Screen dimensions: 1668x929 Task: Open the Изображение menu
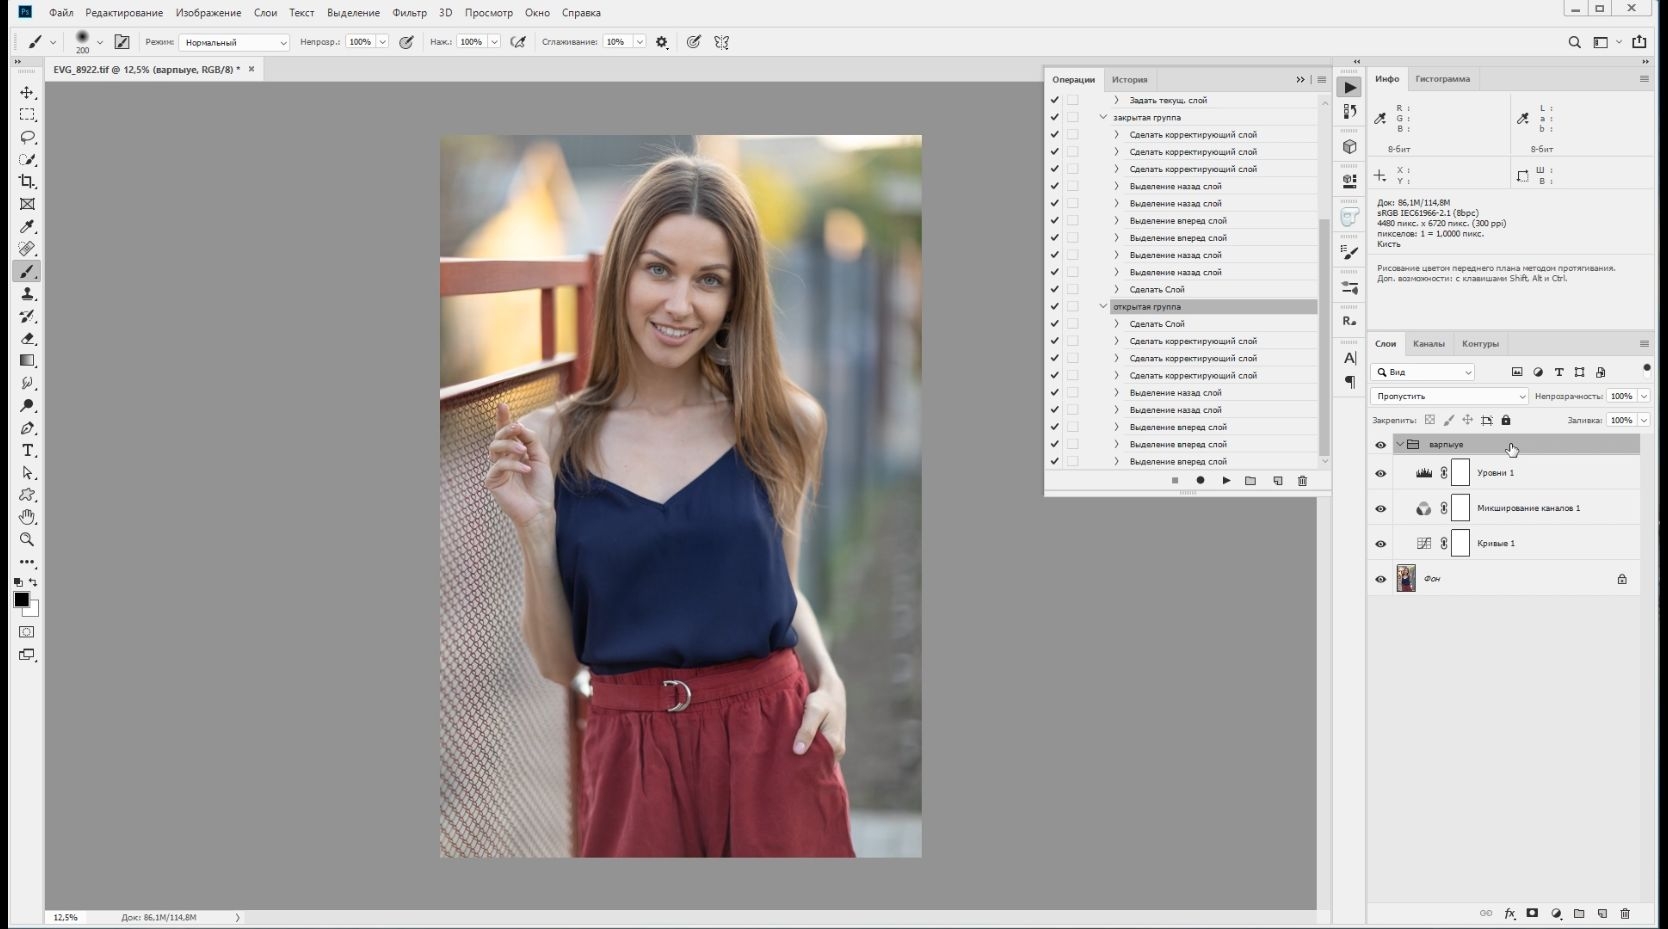209,13
